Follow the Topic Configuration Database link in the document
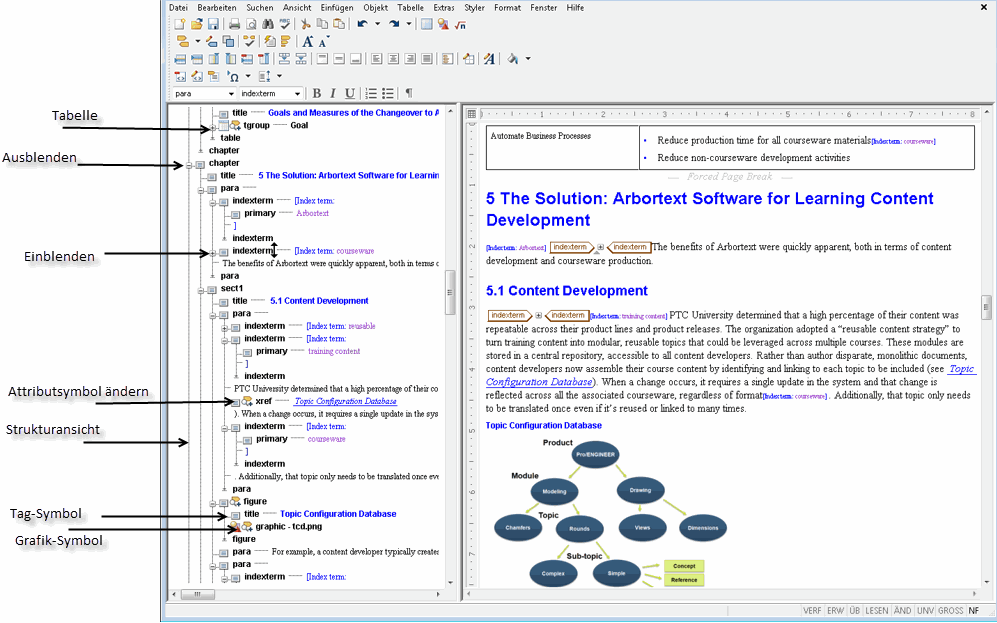This screenshot has width=997, height=623. pyautogui.click(x=539, y=382)
